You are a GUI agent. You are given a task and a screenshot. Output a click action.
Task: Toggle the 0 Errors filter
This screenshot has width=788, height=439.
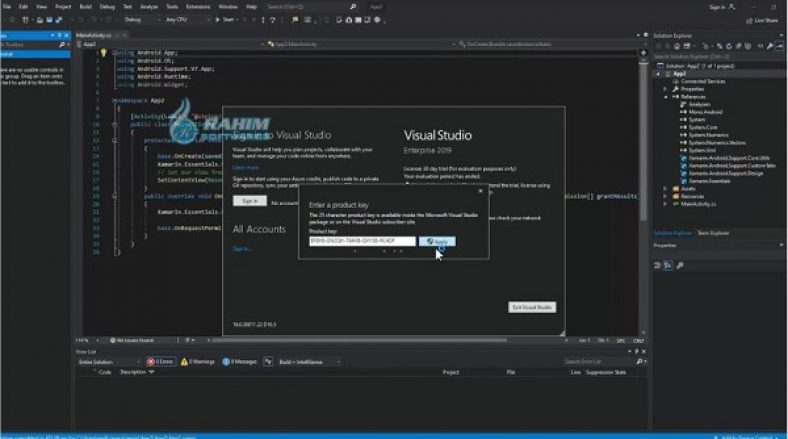tap(161, 362)
